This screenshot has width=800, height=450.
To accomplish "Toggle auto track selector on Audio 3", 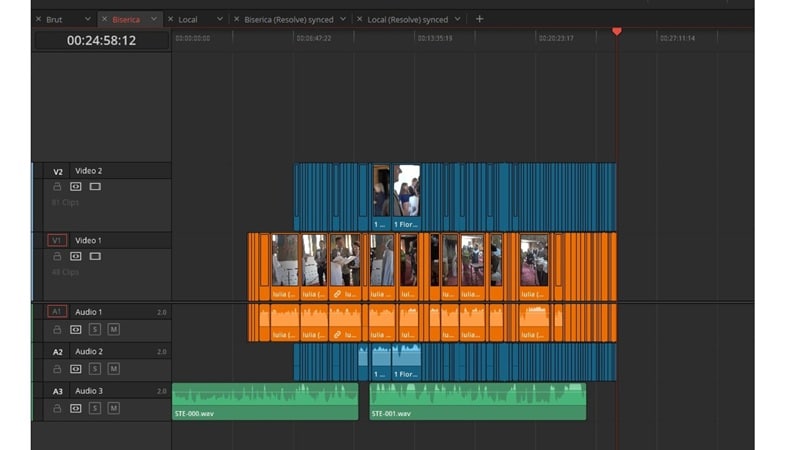I will [x=76, y=408].
